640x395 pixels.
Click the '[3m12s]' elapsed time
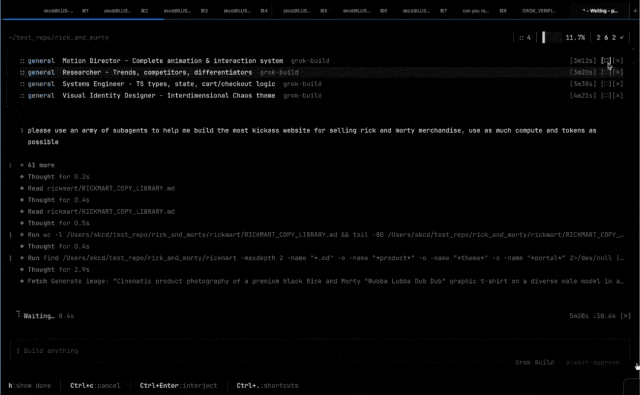click(x=583, y=61)
